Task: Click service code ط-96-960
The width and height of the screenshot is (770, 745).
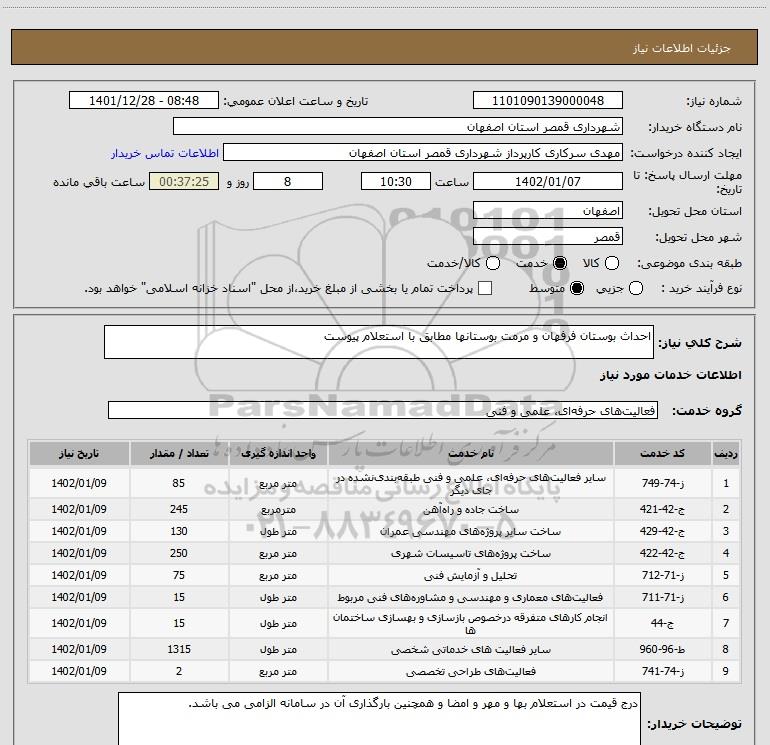Action: coord(662,649)
